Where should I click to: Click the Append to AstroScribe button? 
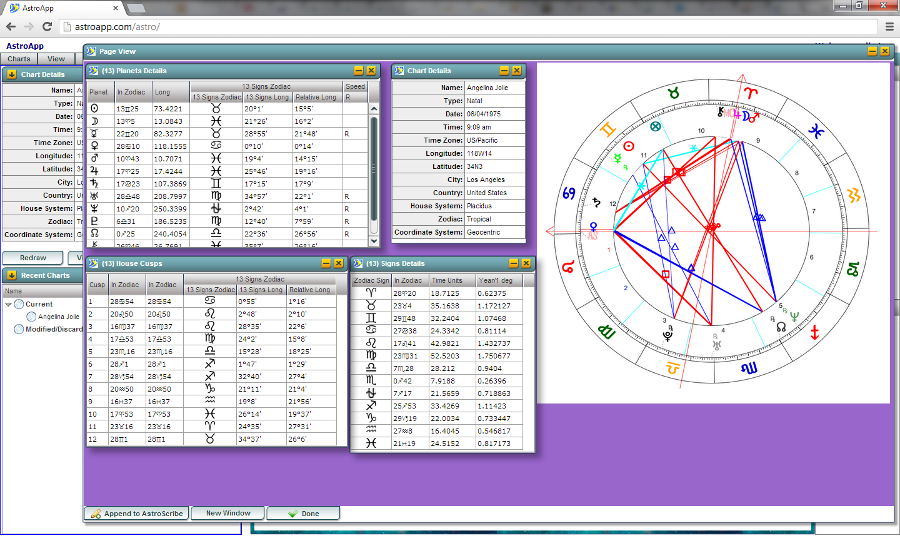pos(136,513)
